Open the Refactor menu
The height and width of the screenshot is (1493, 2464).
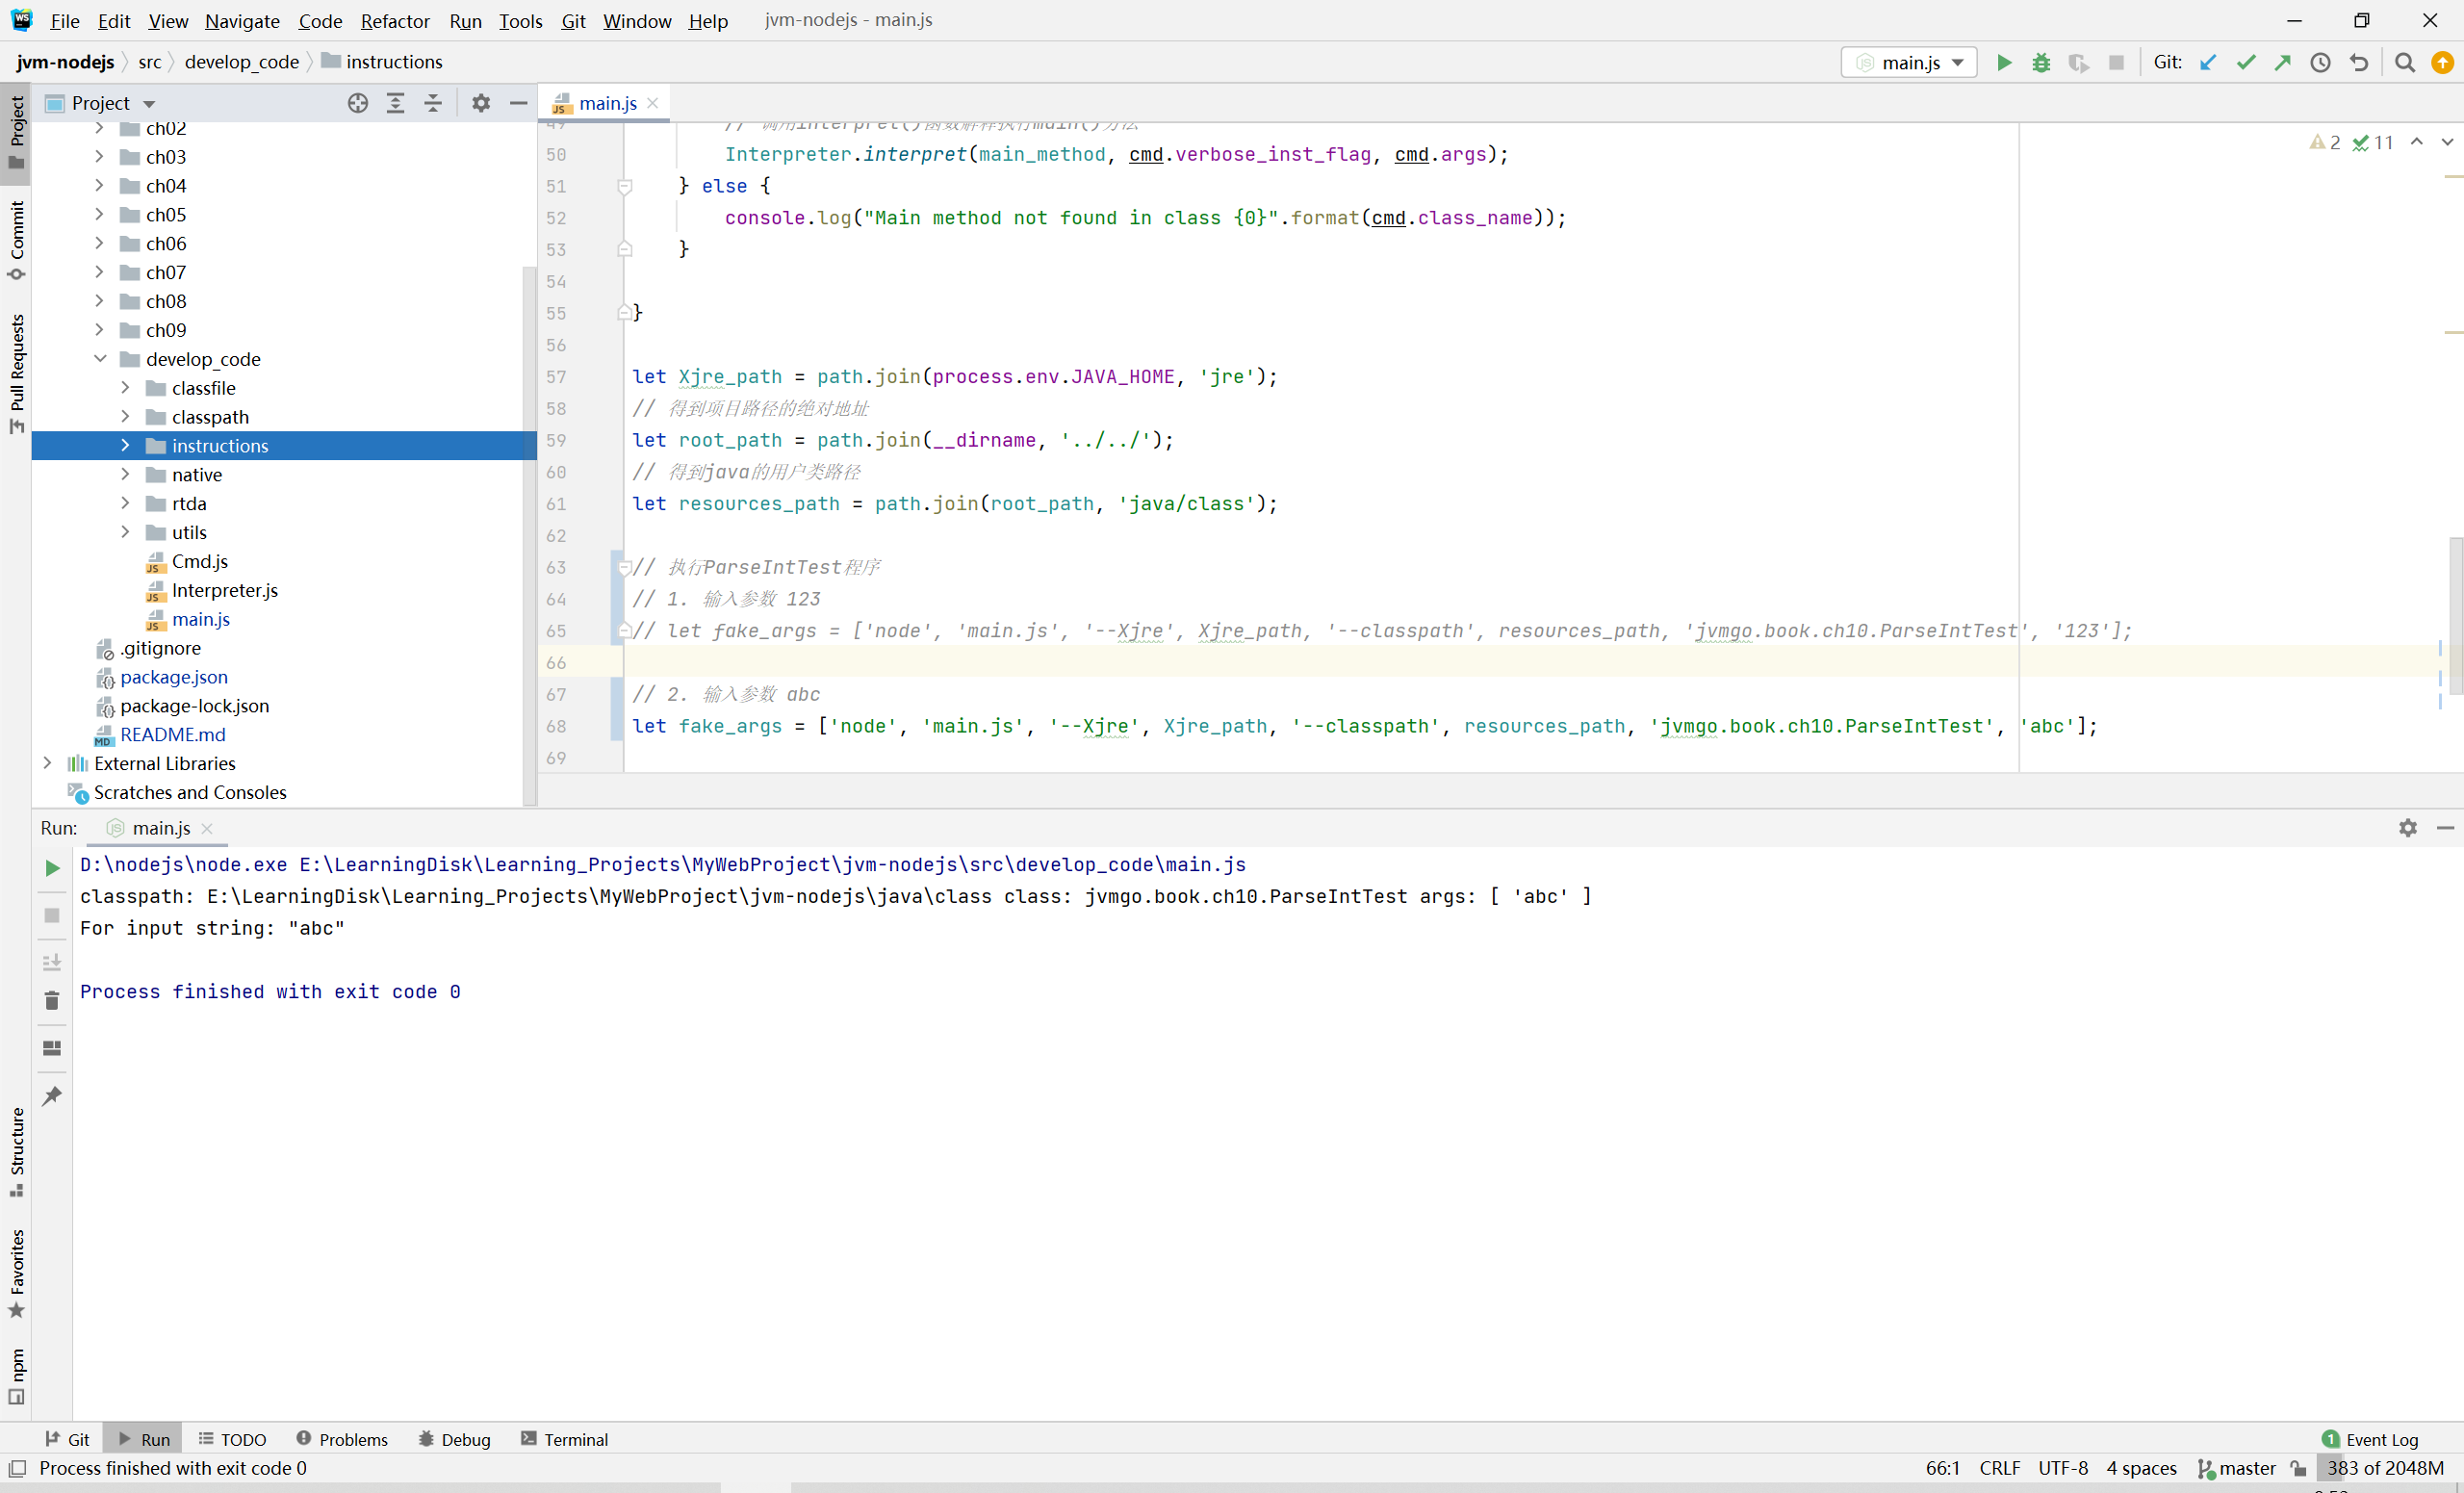[x=394, y=21]
